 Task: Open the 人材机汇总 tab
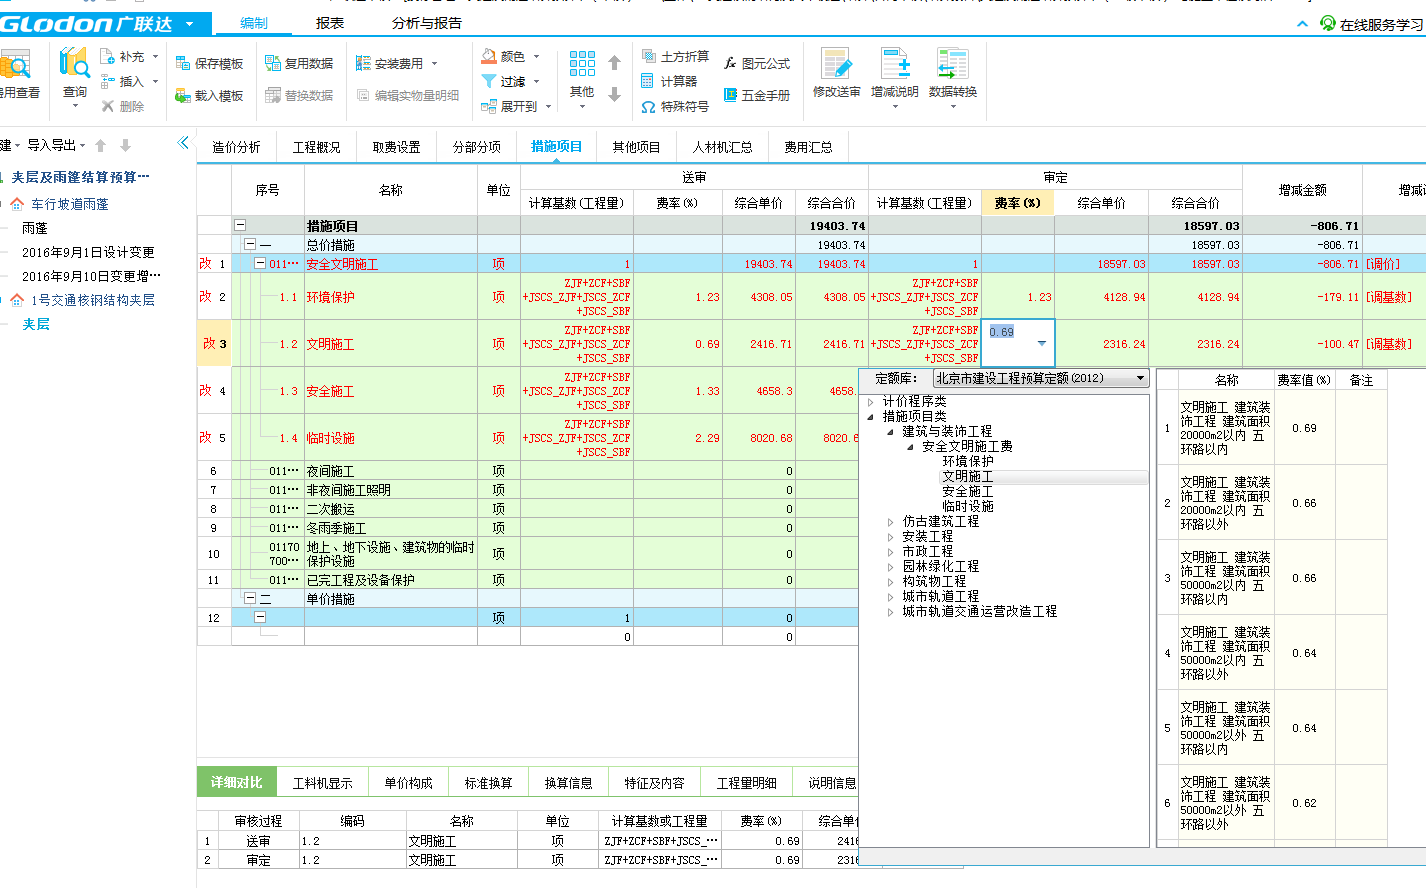(x=722, y=147)
